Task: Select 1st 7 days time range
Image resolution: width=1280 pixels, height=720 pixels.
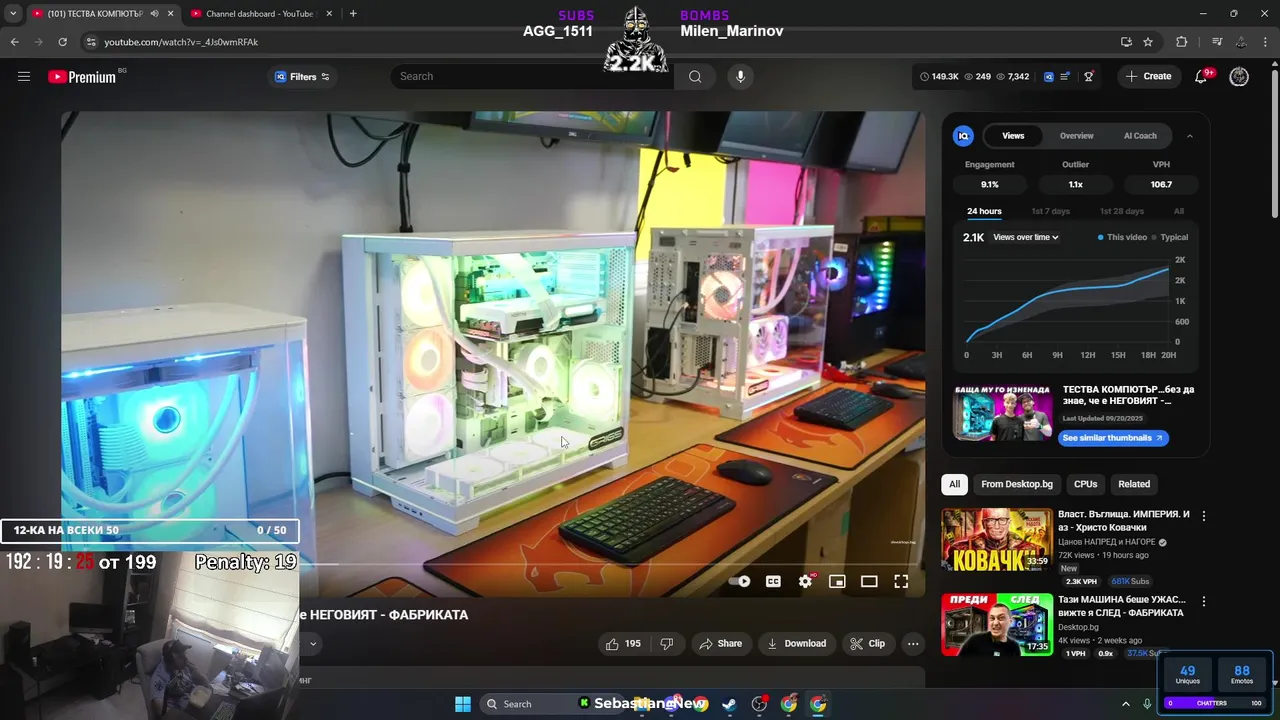Action: (1050, 211)
